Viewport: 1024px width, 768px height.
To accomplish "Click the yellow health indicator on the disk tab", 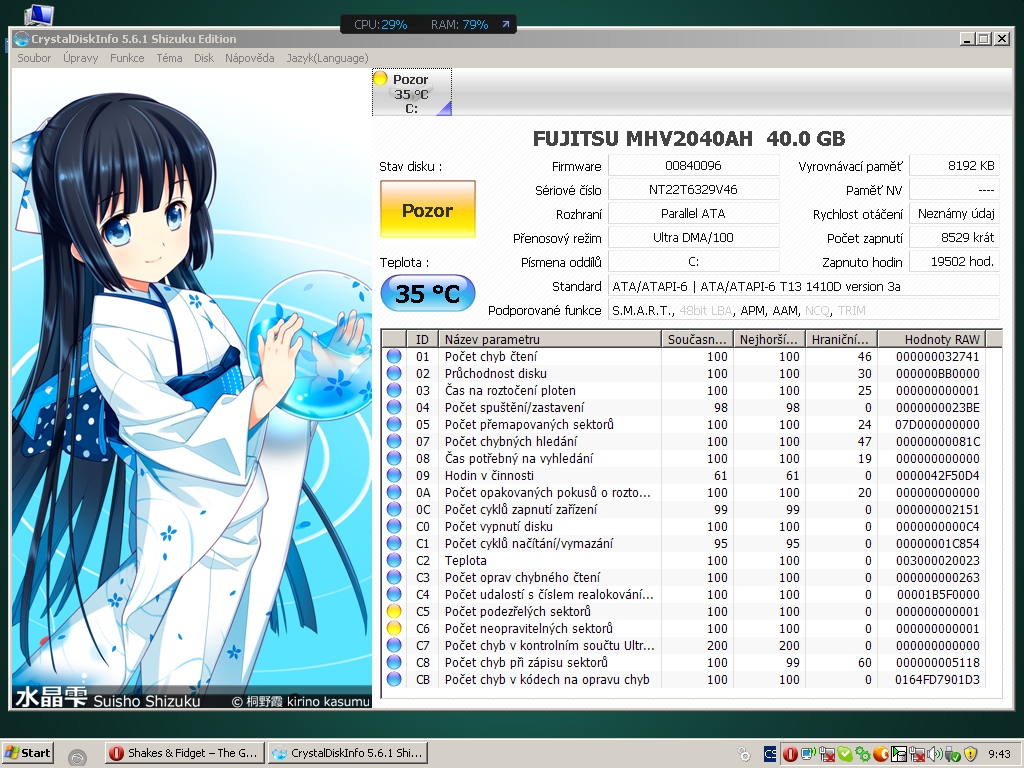I will tap(380, 78).
